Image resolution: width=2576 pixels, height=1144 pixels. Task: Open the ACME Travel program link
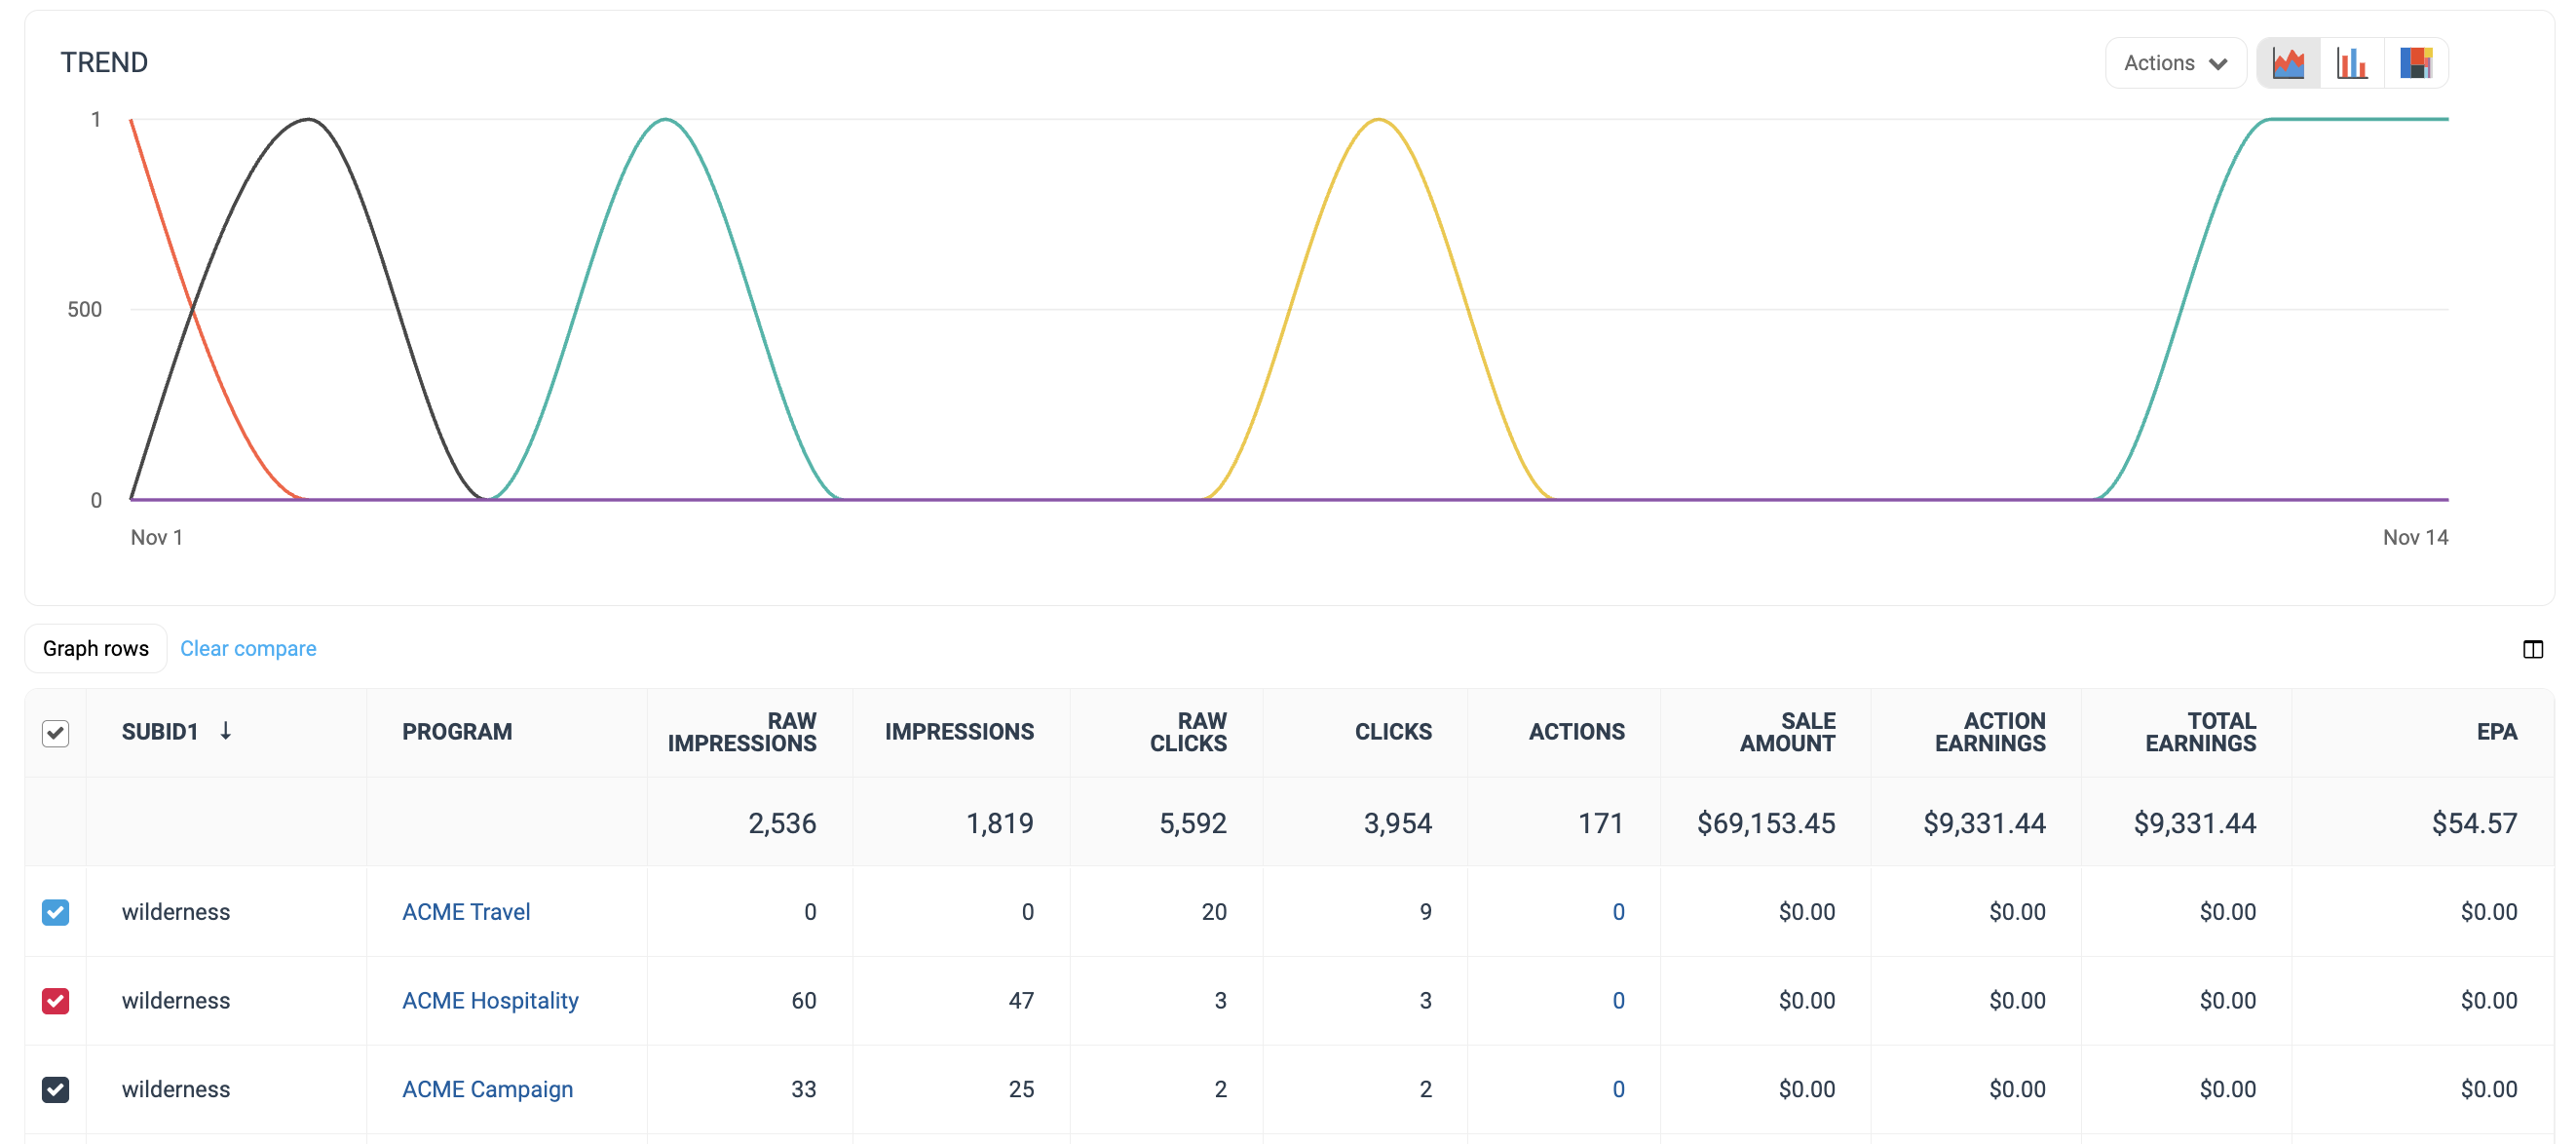pos(466,912)
